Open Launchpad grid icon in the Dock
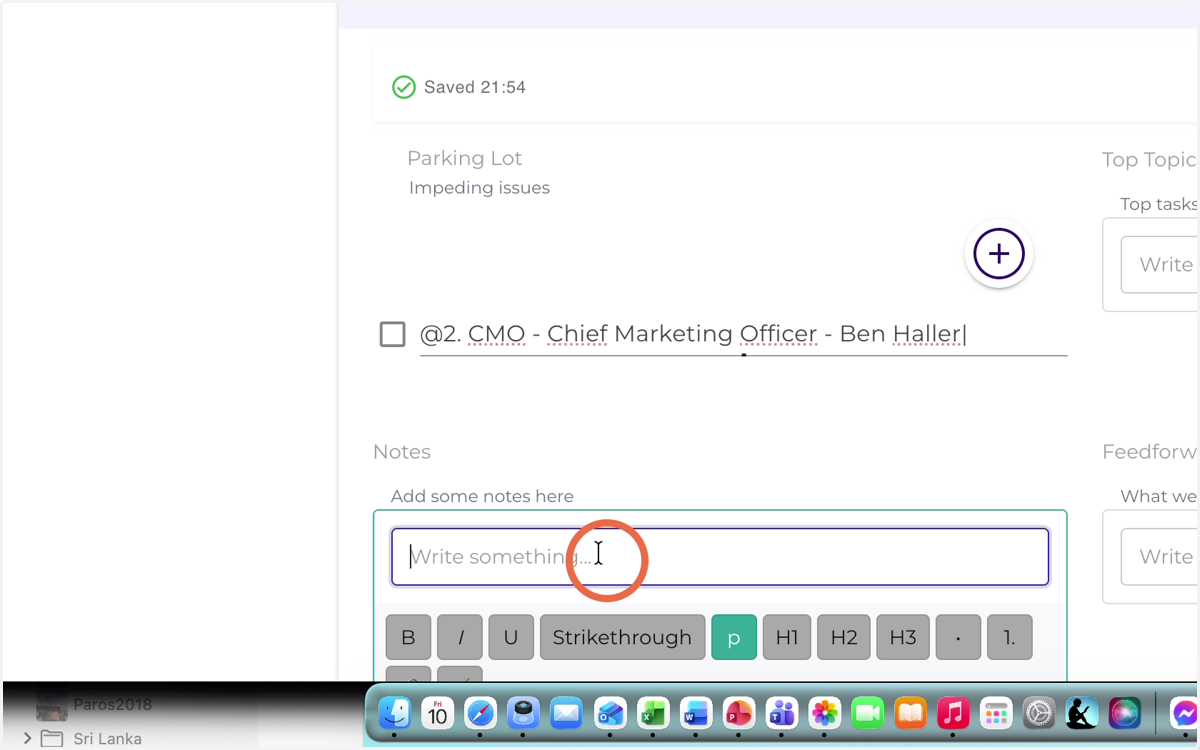The height and width of the screenshot is (750, 1200). [x=996, y=713]
